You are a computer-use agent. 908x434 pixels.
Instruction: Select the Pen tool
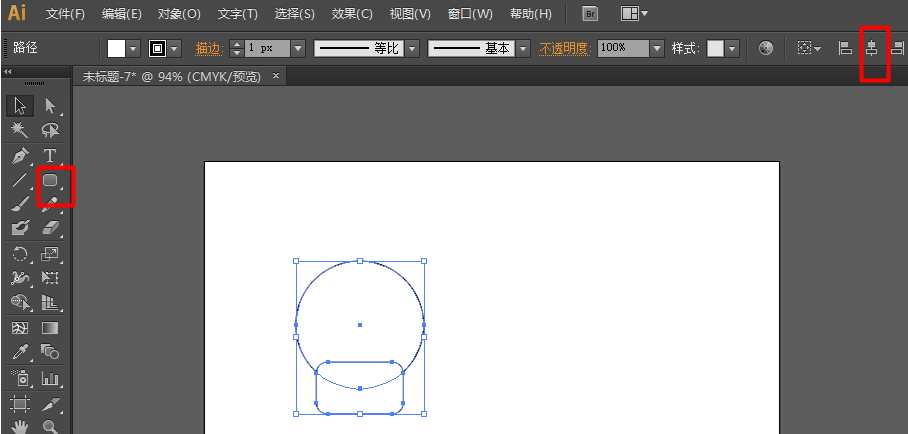pos(20,155)
